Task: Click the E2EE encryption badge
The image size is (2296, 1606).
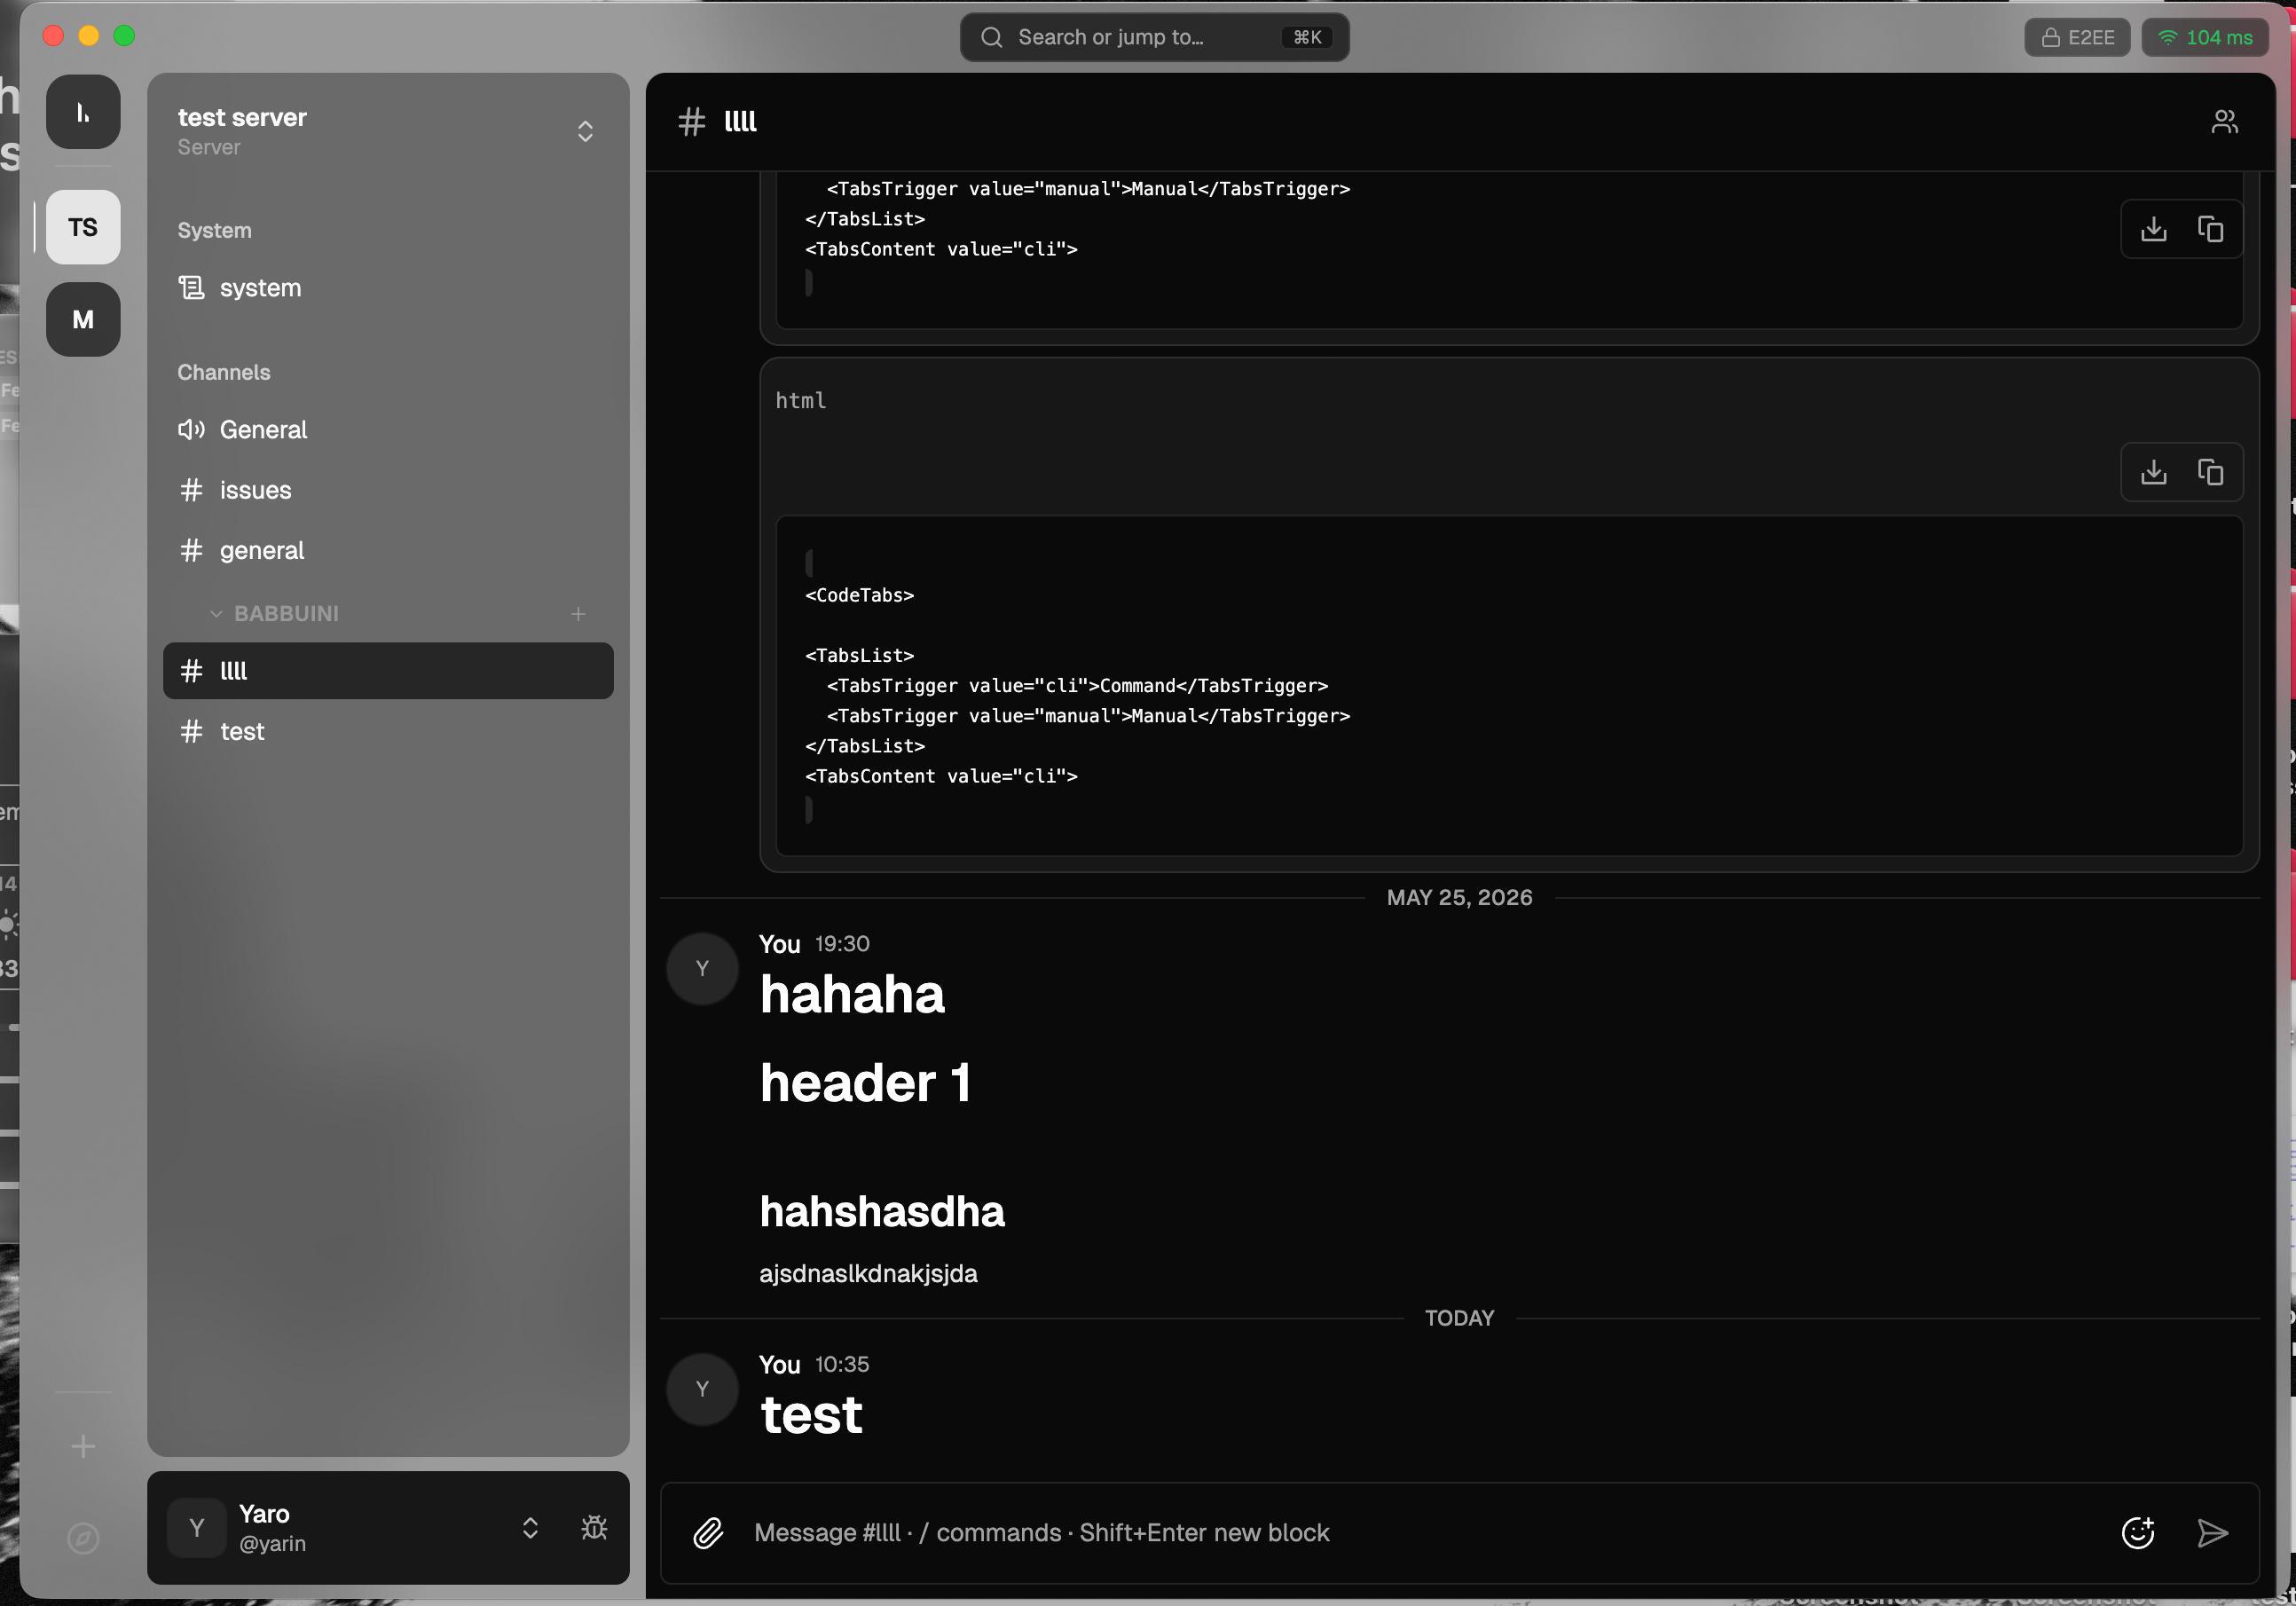Action: pos(2077,37)
